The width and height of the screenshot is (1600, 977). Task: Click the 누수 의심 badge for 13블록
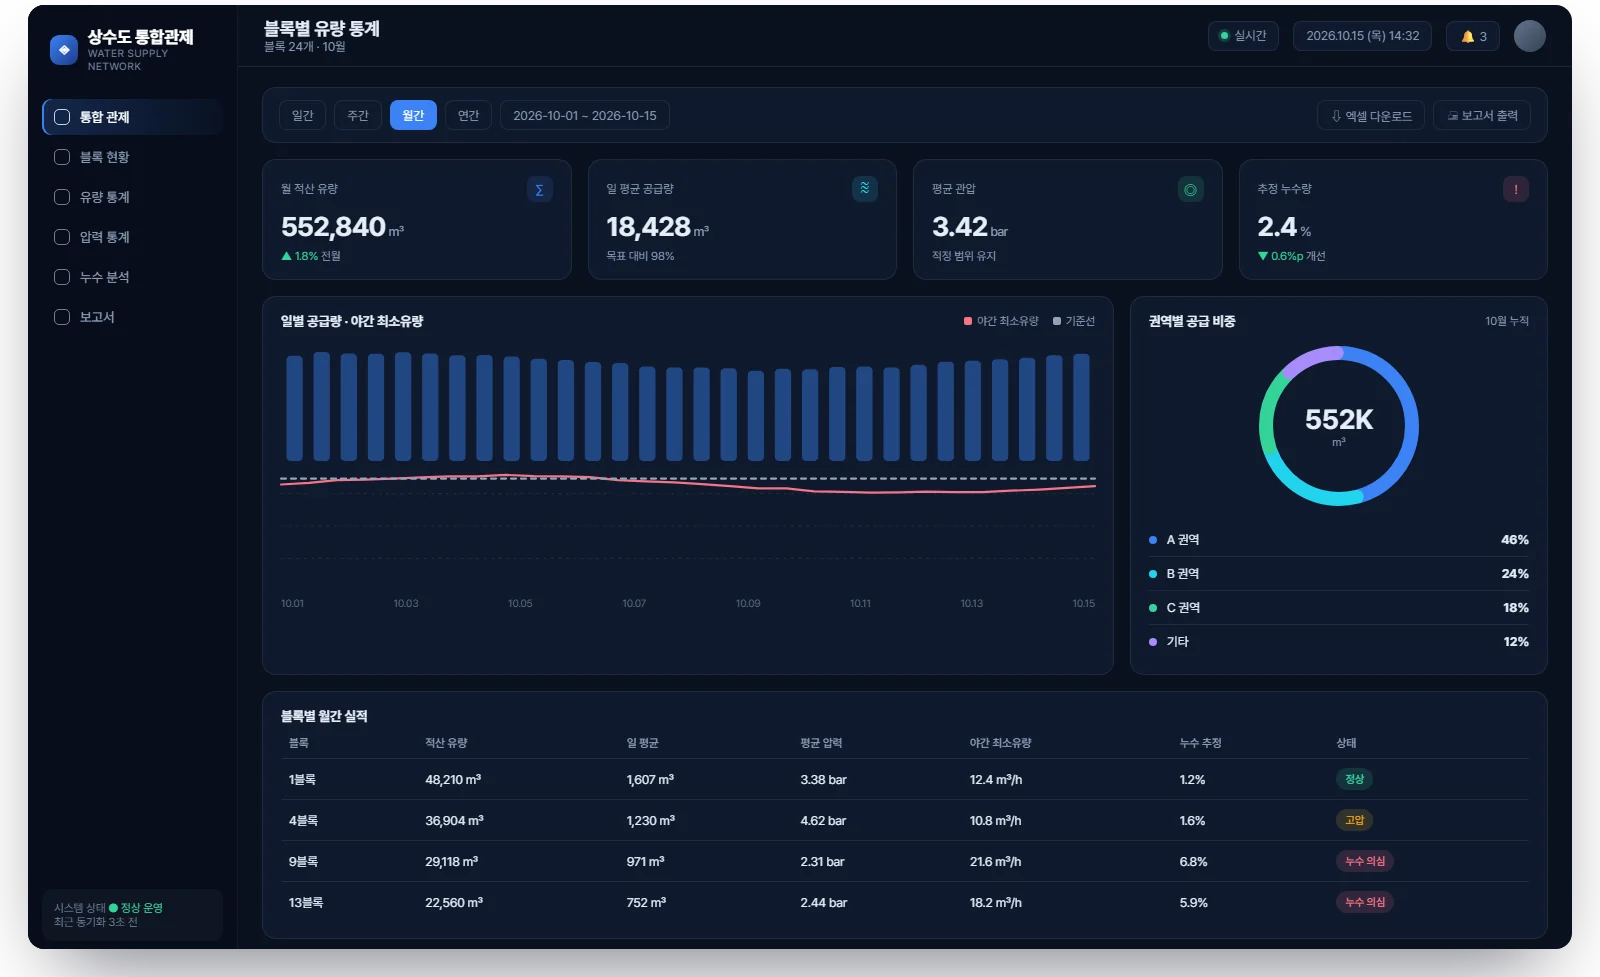1365,902
